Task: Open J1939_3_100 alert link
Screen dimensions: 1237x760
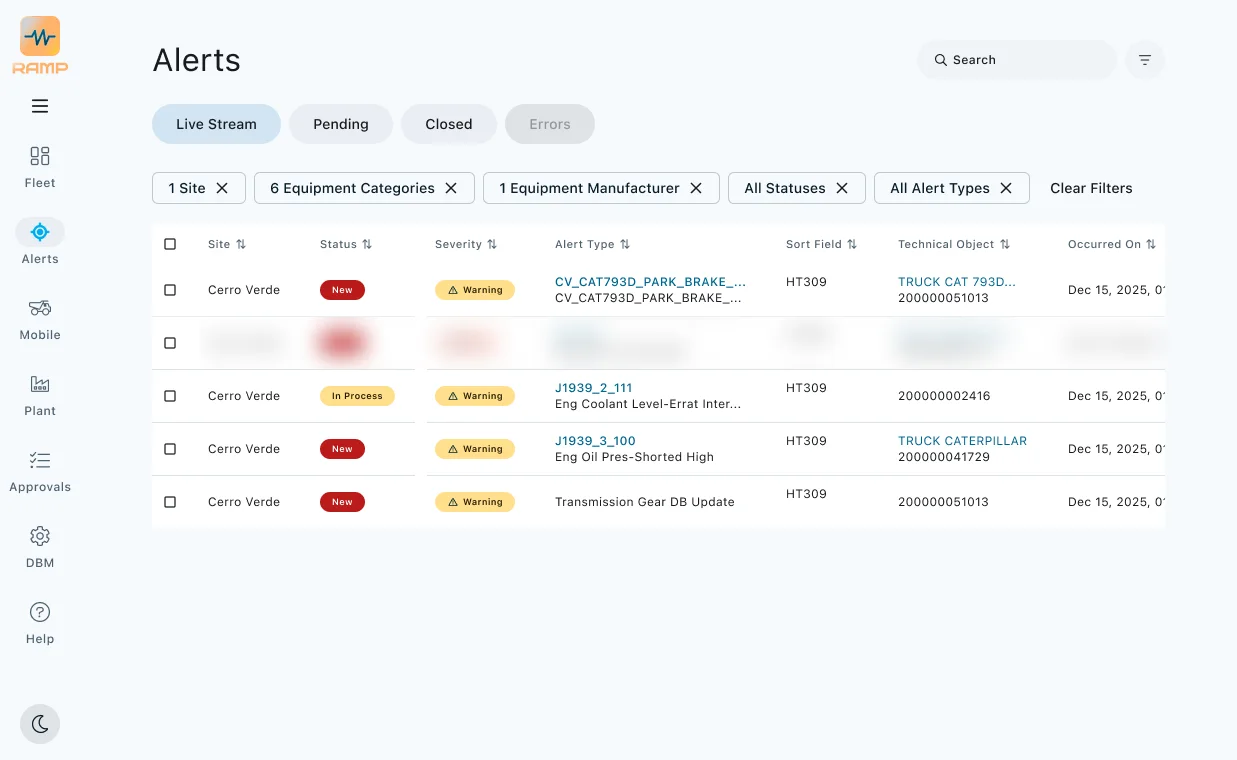Action: pyautogui.click(x=595, y=441)
